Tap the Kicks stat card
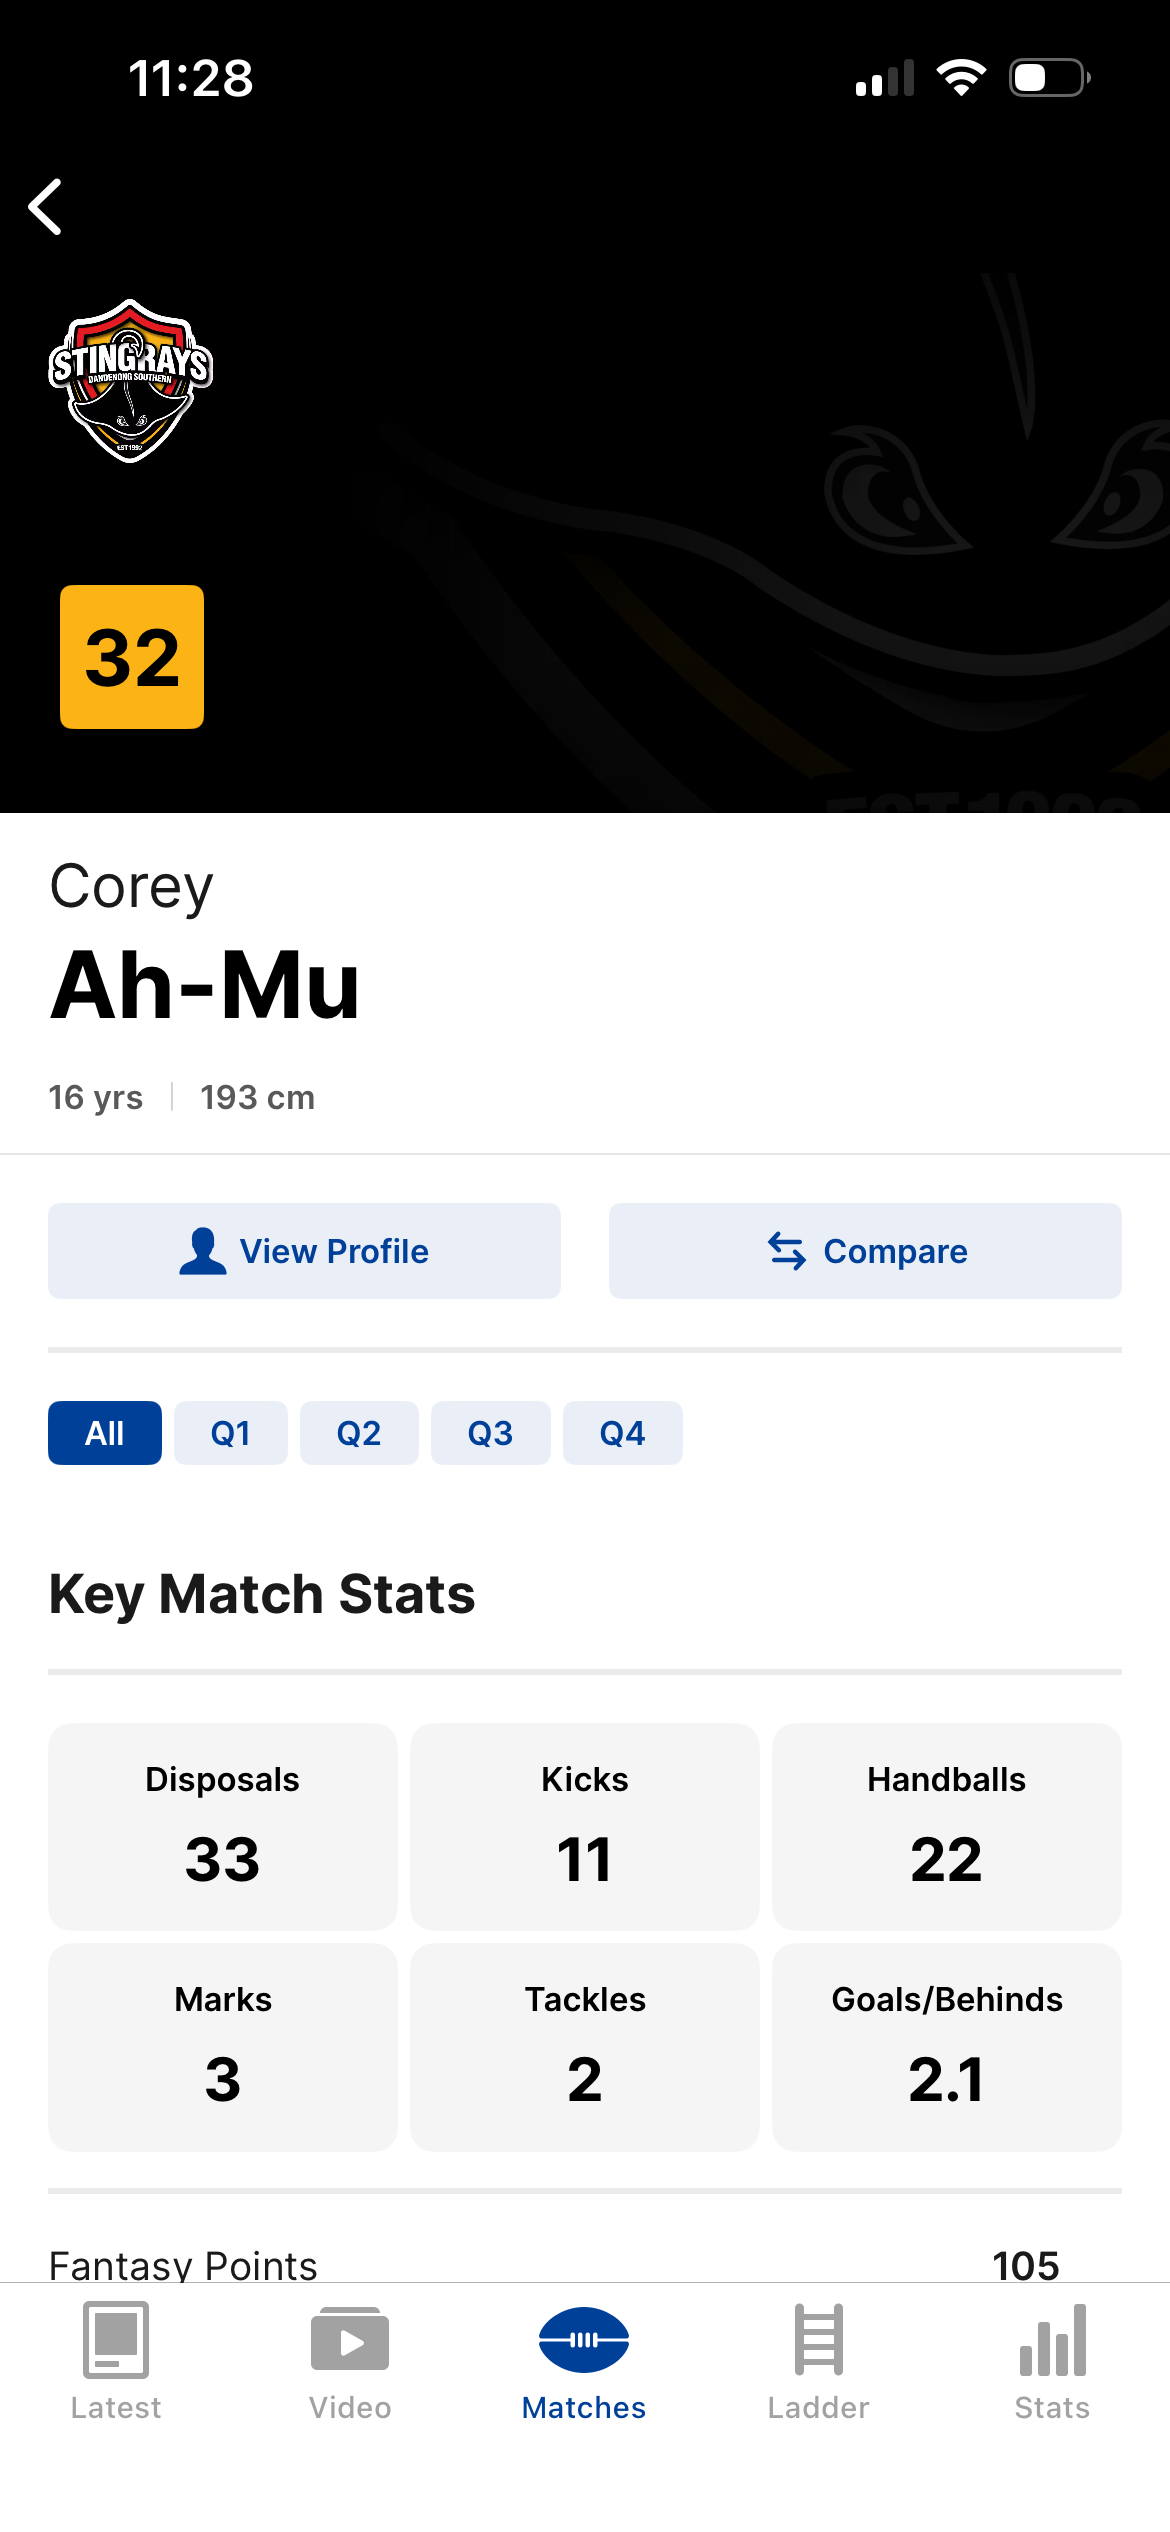 pos(585,1826)
